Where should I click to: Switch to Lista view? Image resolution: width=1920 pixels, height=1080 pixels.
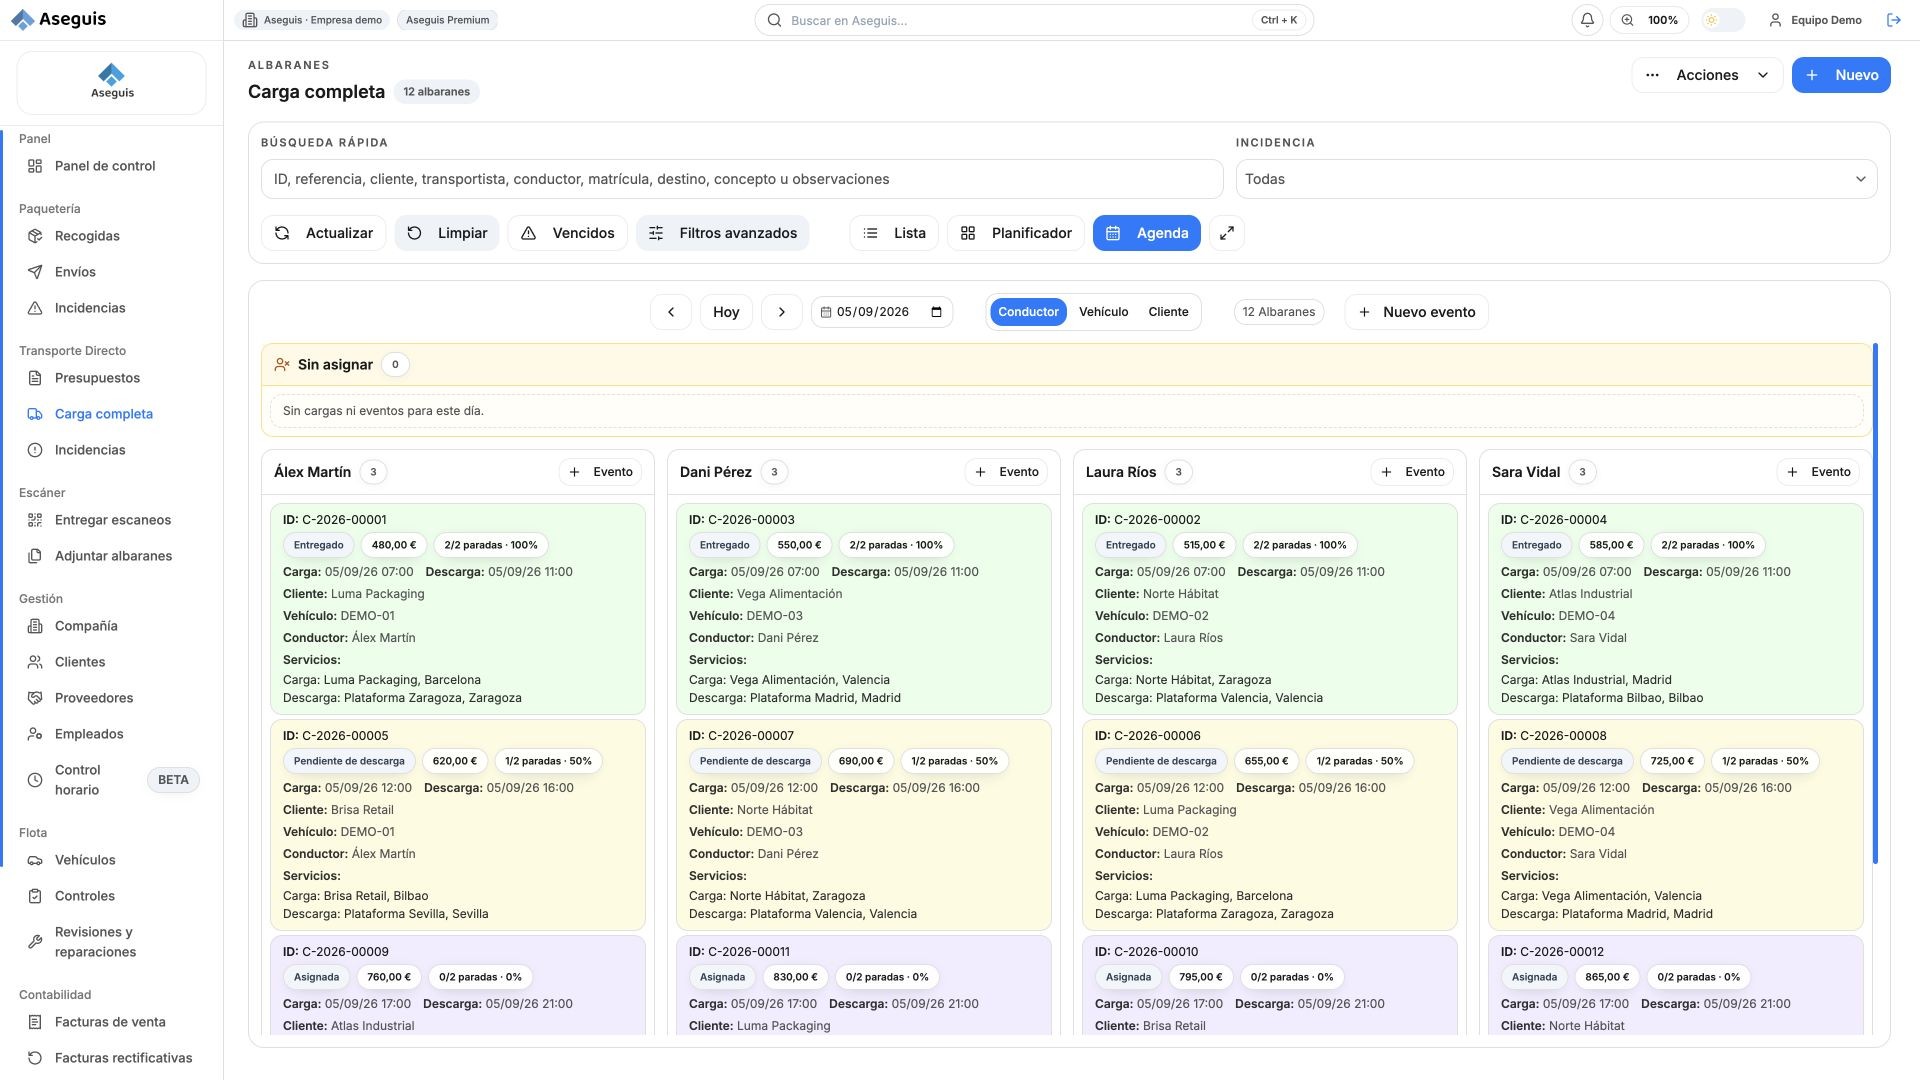pyautogui.click(x=894, y=233)
